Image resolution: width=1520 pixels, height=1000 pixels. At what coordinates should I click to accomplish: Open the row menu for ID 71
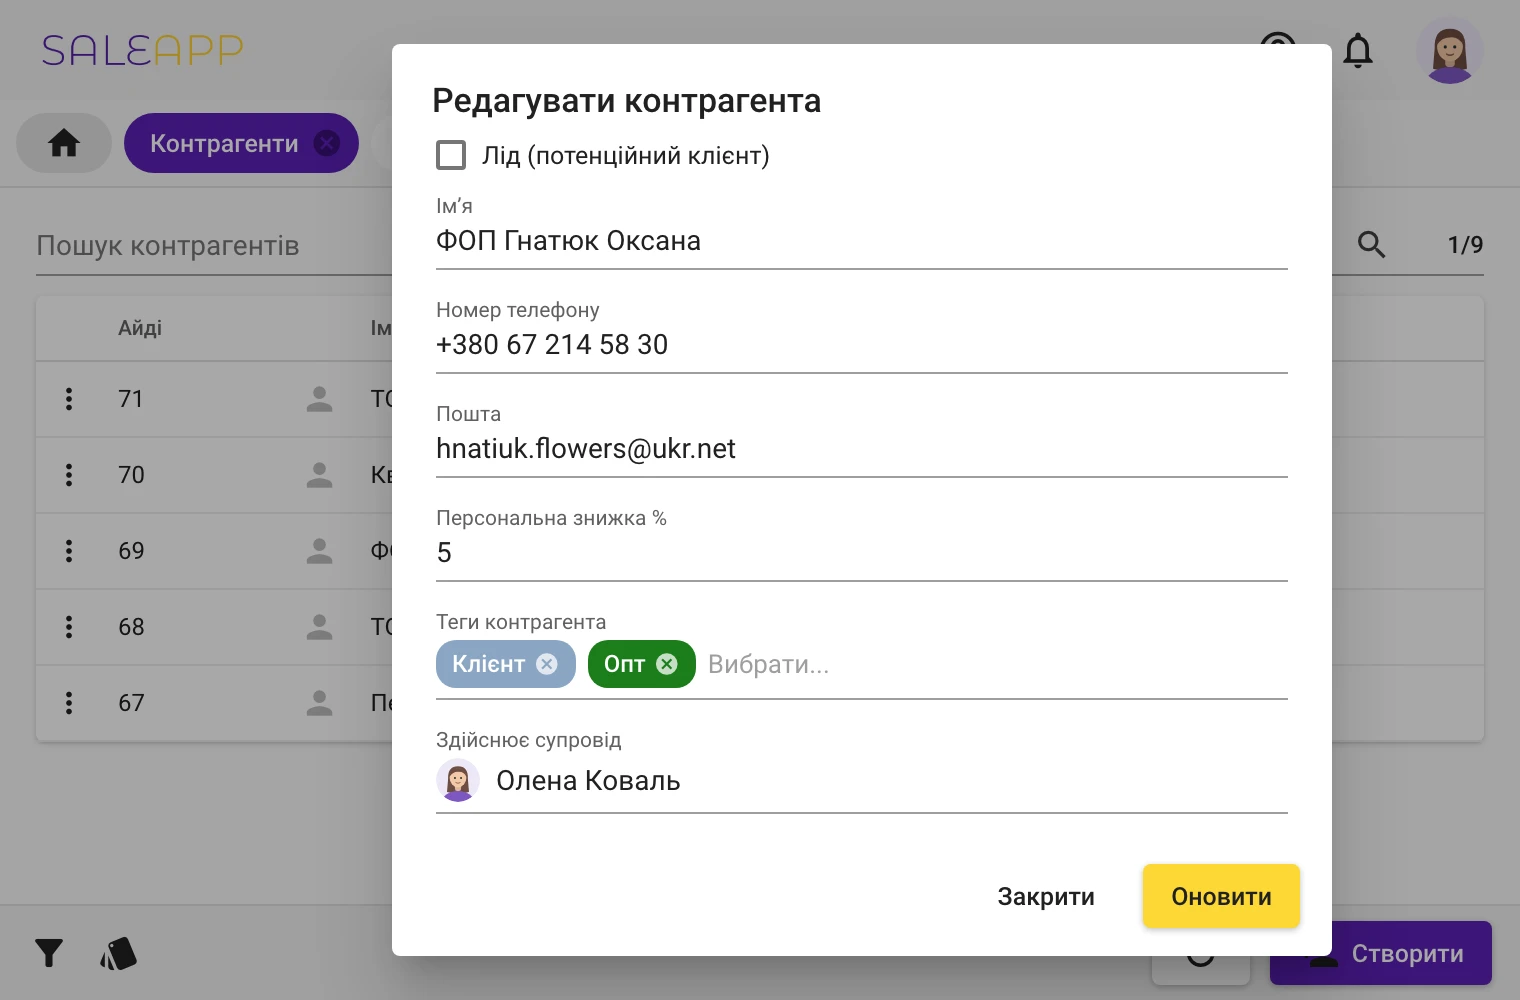pyautogui.click(x=69, y=399)
